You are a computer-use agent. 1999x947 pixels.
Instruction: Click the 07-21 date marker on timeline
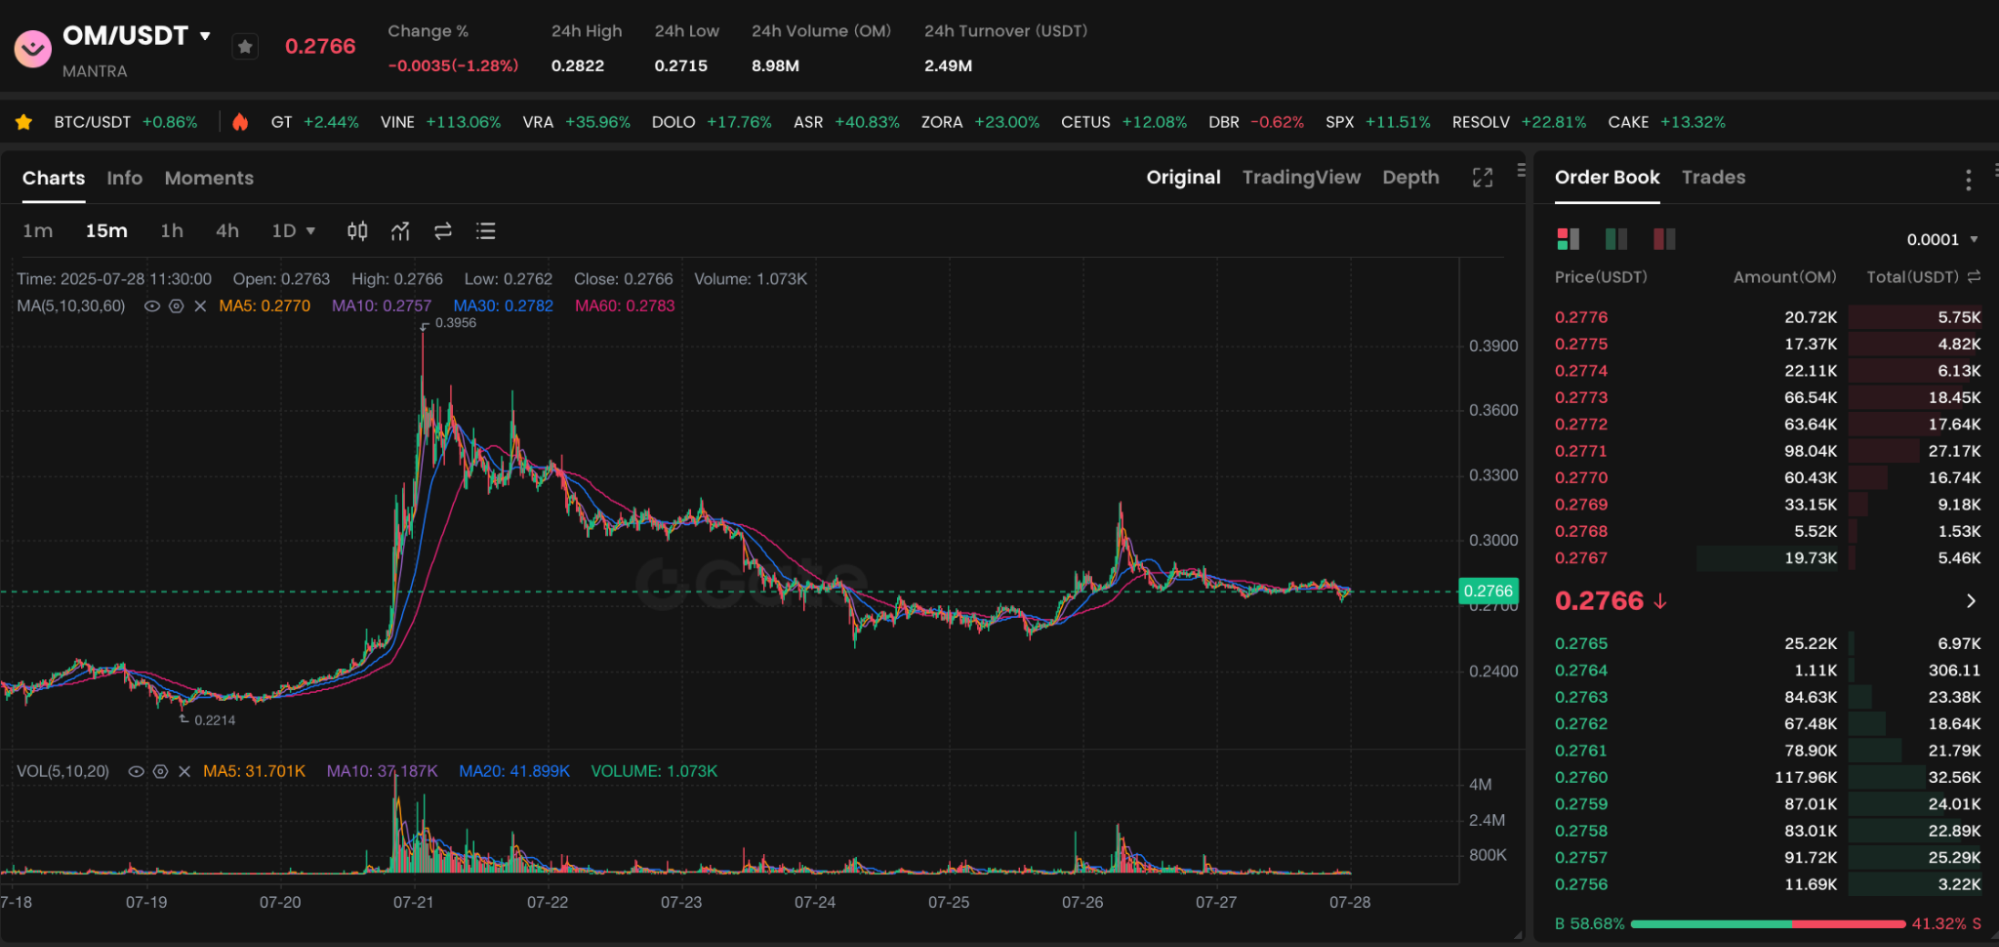pos(413,902)
